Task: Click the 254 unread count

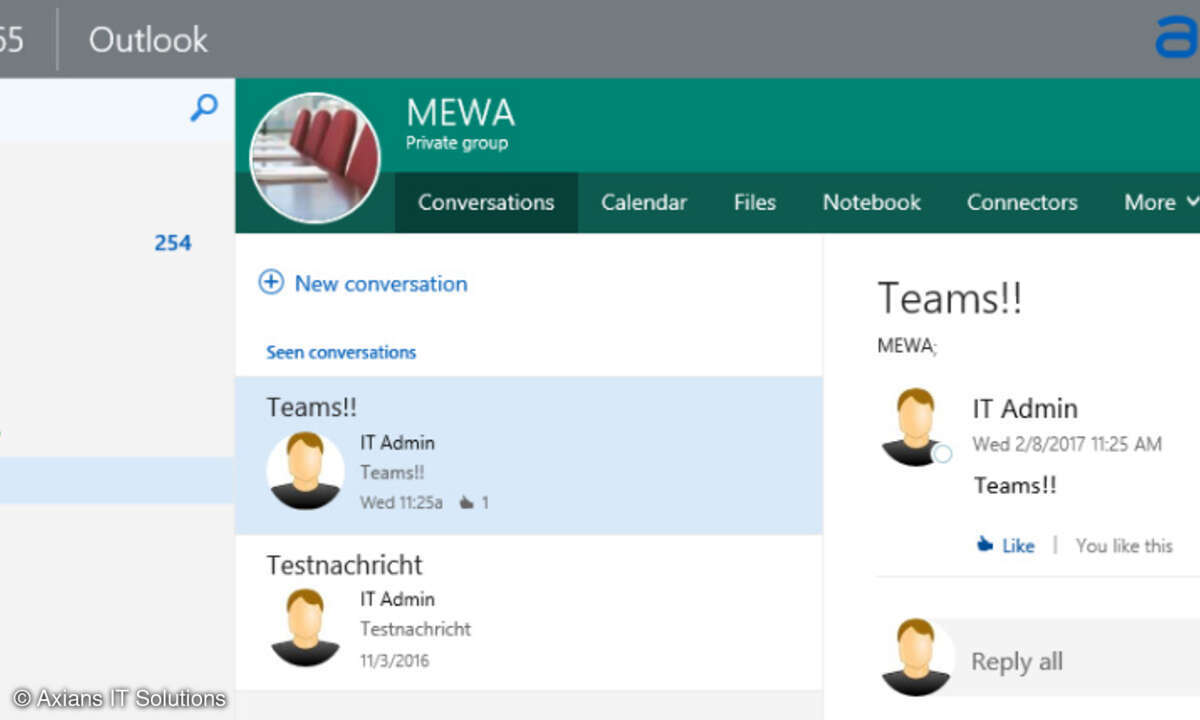Action: (173, 243)
